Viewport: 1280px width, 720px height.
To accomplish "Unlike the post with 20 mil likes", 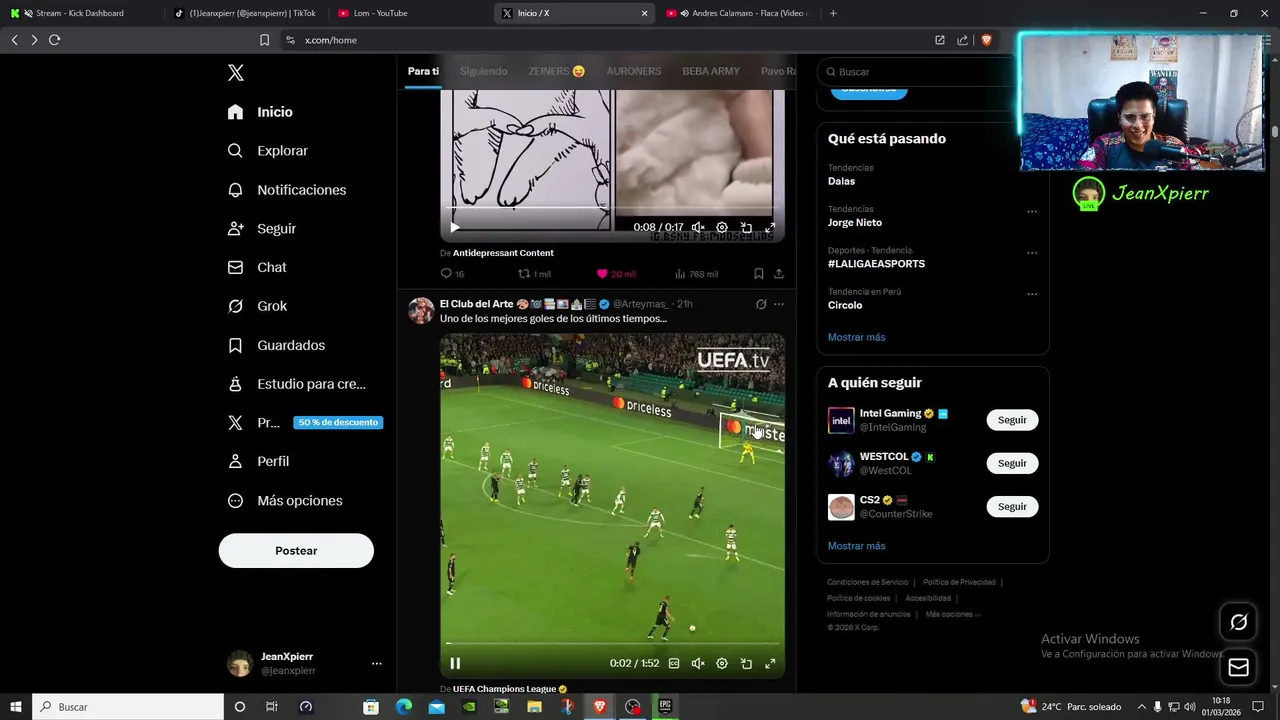I will click(x=616, y=274).
